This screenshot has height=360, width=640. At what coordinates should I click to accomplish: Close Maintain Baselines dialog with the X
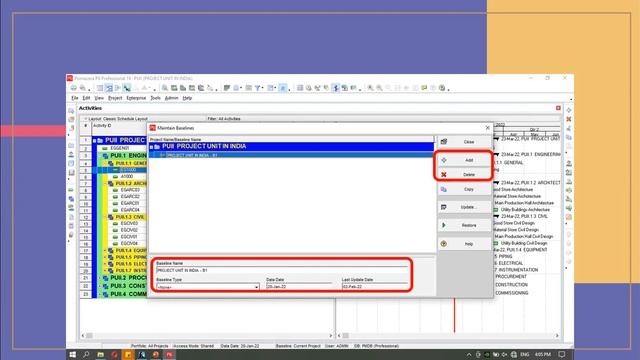487,128
